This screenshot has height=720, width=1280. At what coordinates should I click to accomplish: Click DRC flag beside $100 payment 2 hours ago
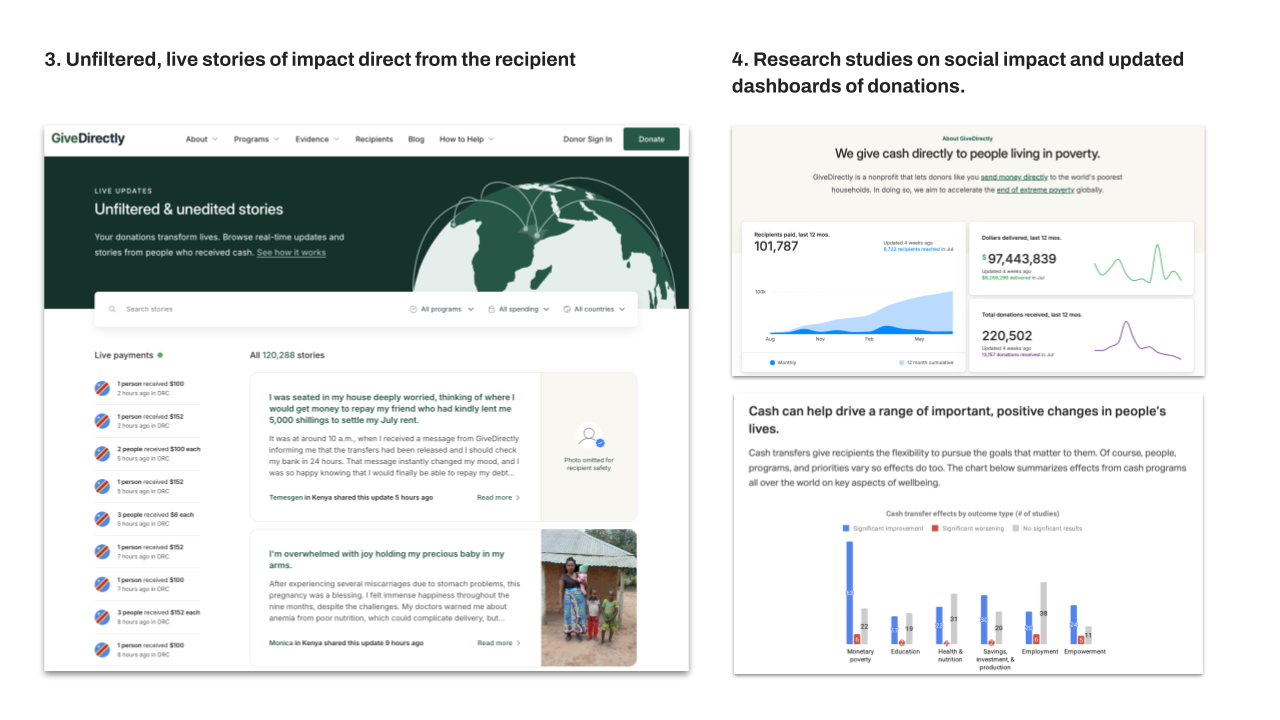[102, 388]
